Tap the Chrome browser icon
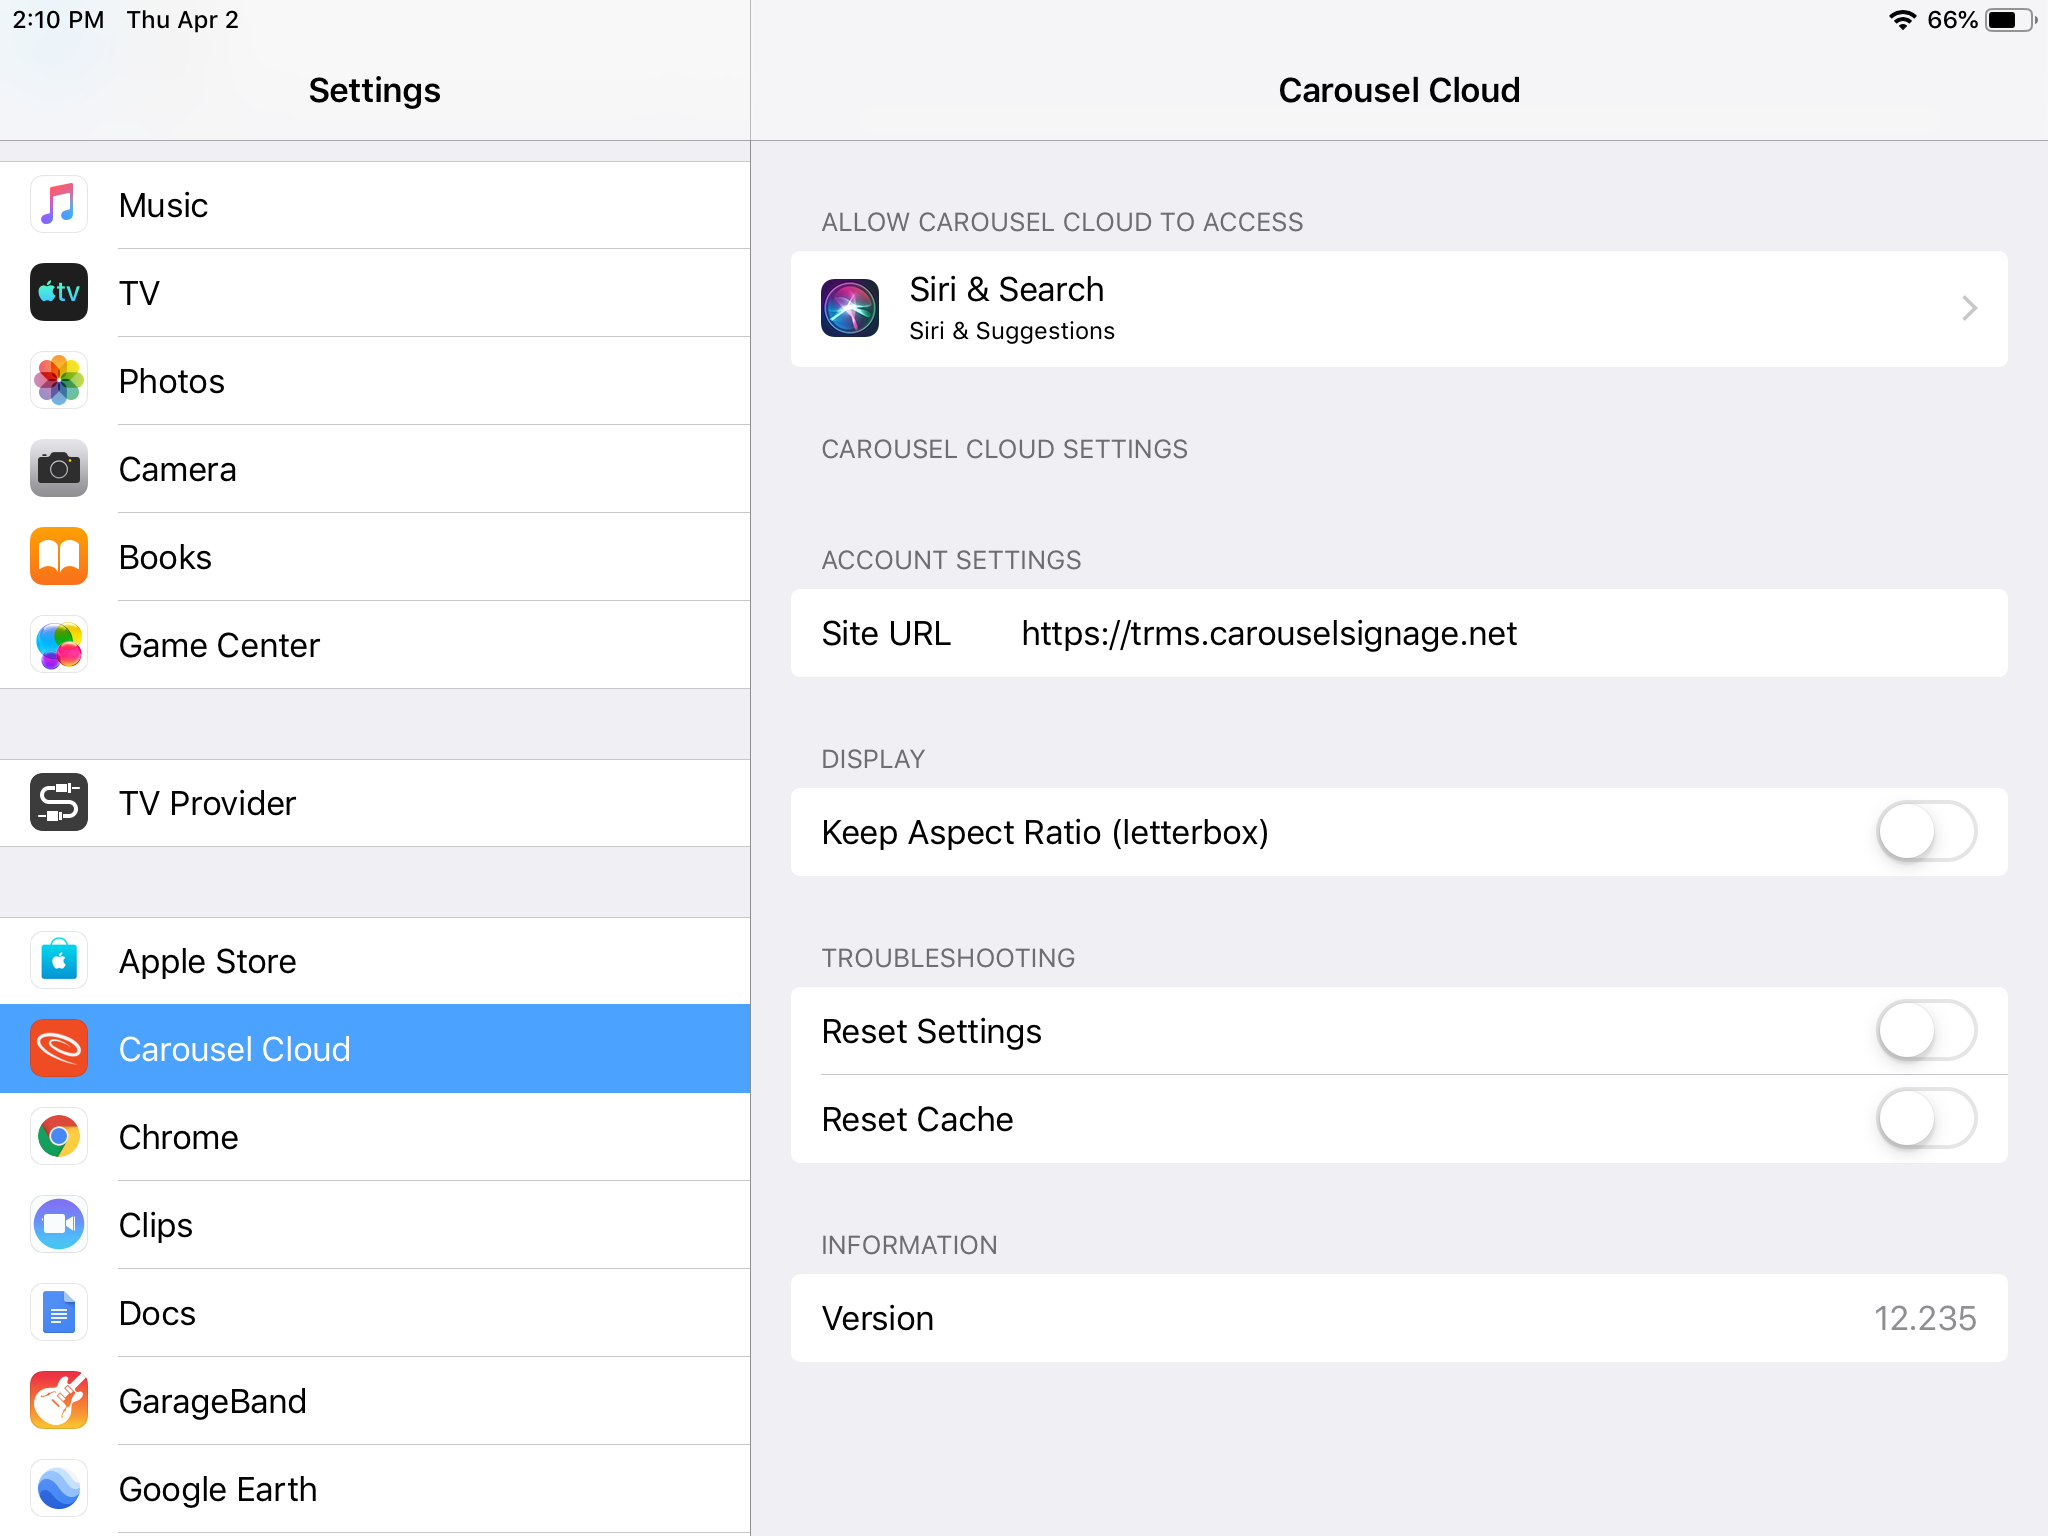This screenshot has height=1536, width=2048. click(59, 1137)
